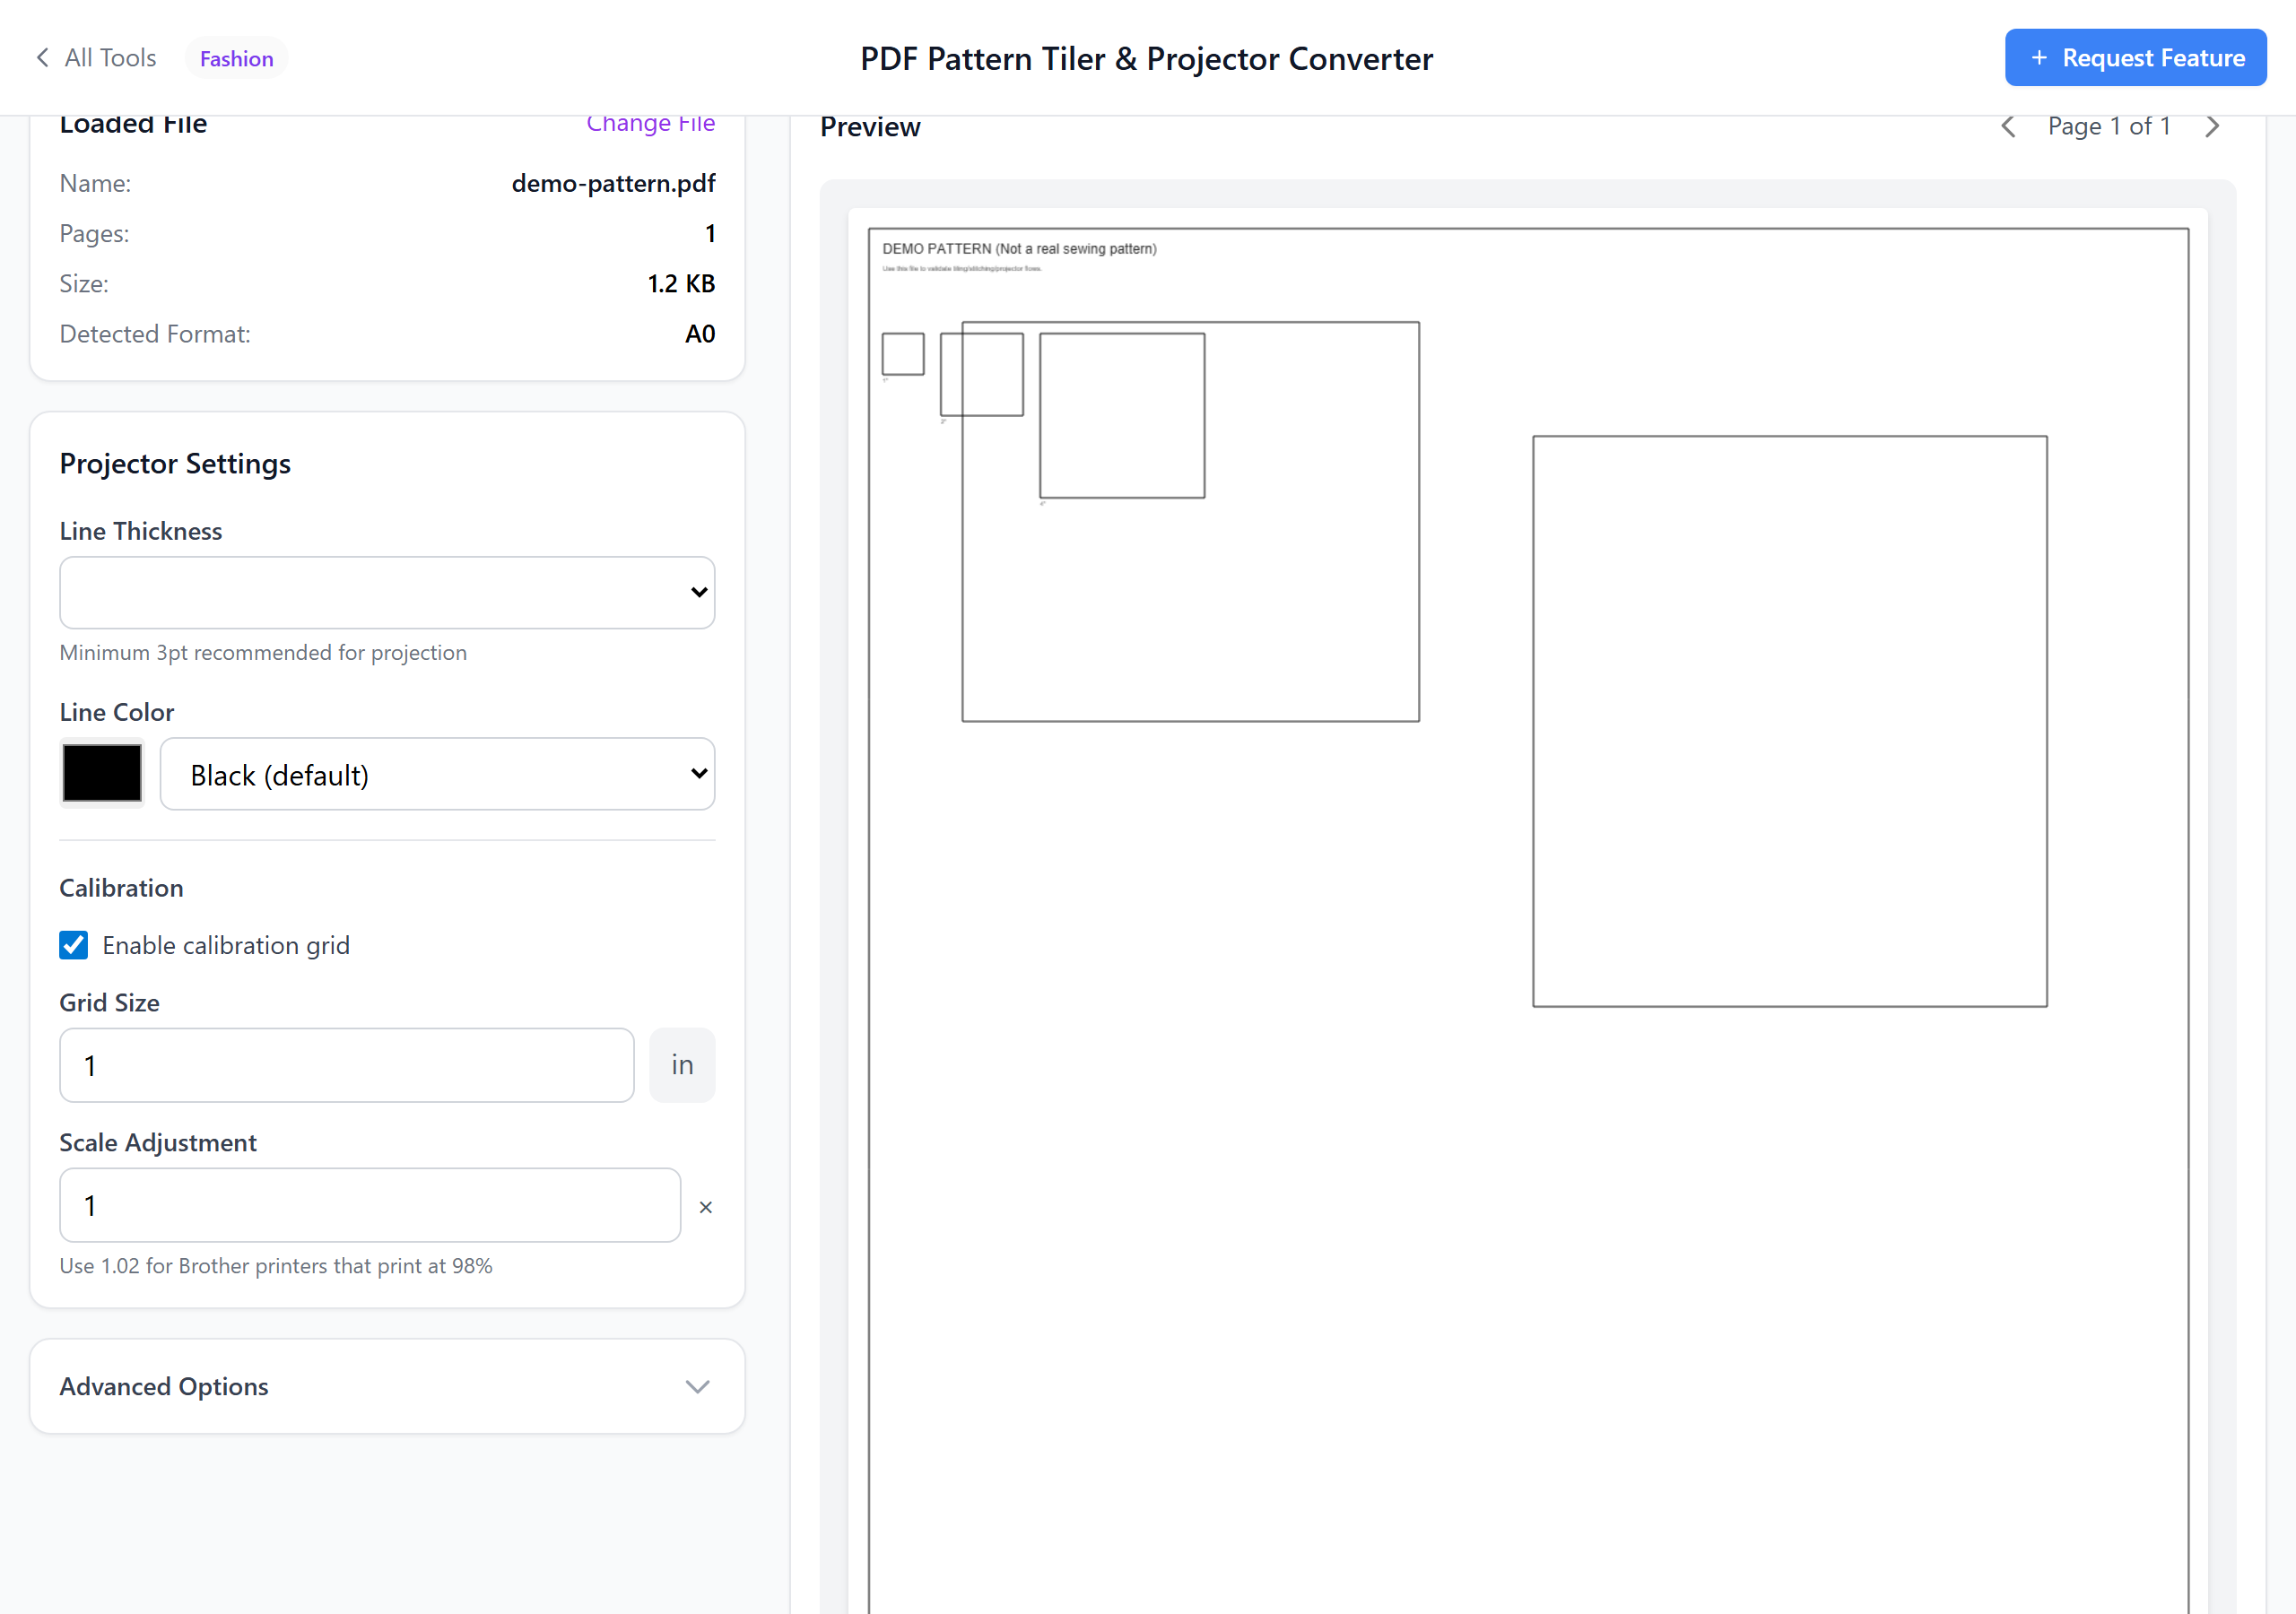Click the Line Thickness dropdown arrow
Image resolution: width=2296 pixels, height=1614 pixels.
coord(698,592)
